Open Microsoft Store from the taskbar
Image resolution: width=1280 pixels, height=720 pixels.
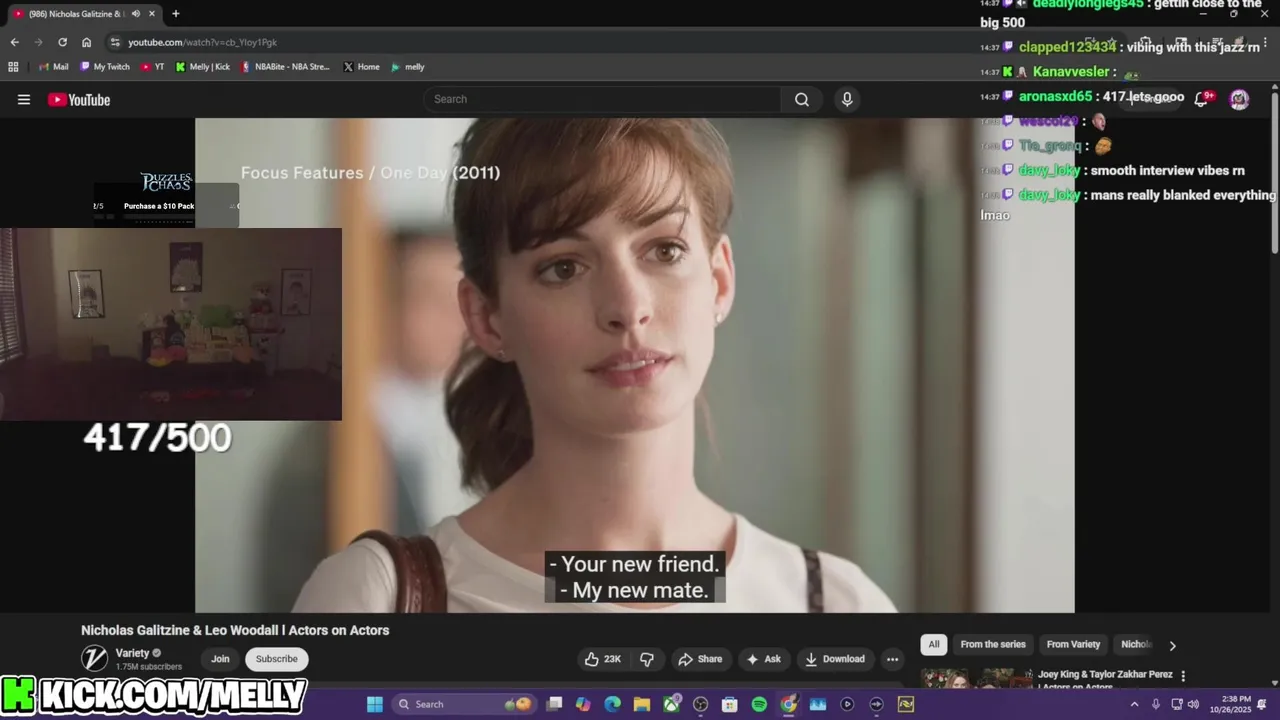click(730, 704)
